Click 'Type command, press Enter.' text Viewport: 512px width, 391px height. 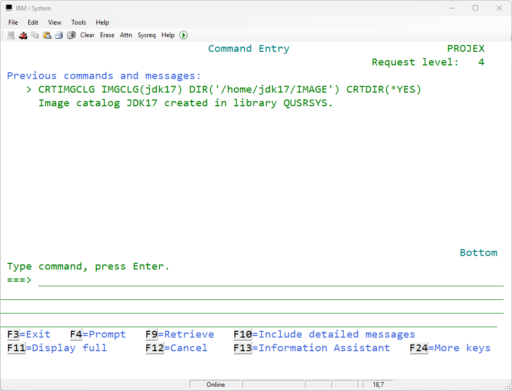tap(88, 266)
